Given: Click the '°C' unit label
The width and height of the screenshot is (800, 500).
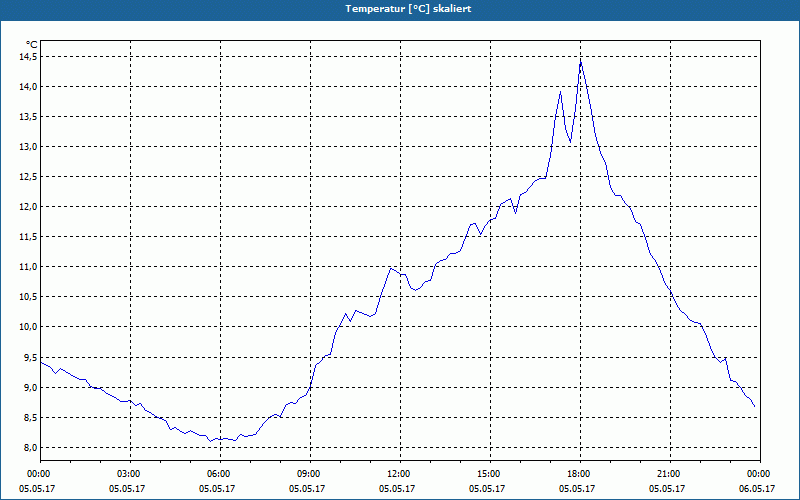Looking at the screenshot, I should click(x=31, y=45).
